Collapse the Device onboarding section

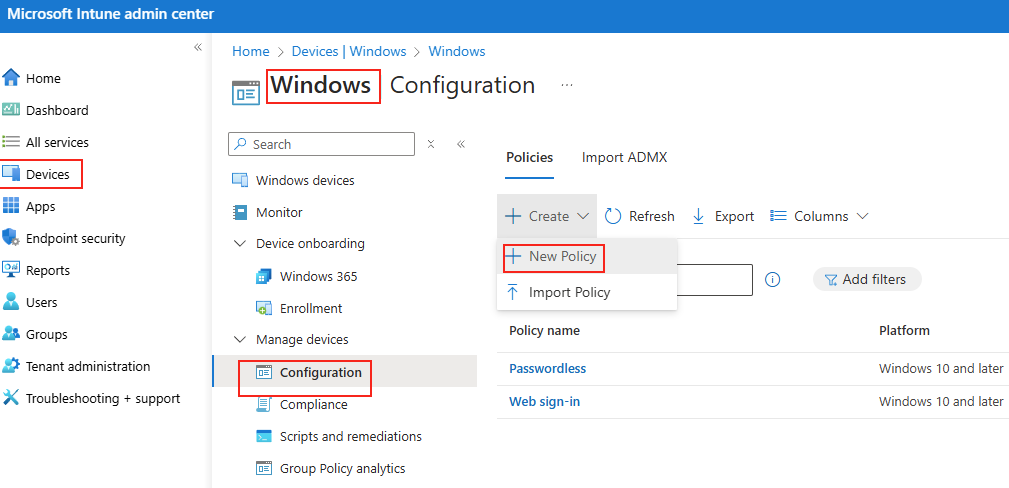click(240, 244)
